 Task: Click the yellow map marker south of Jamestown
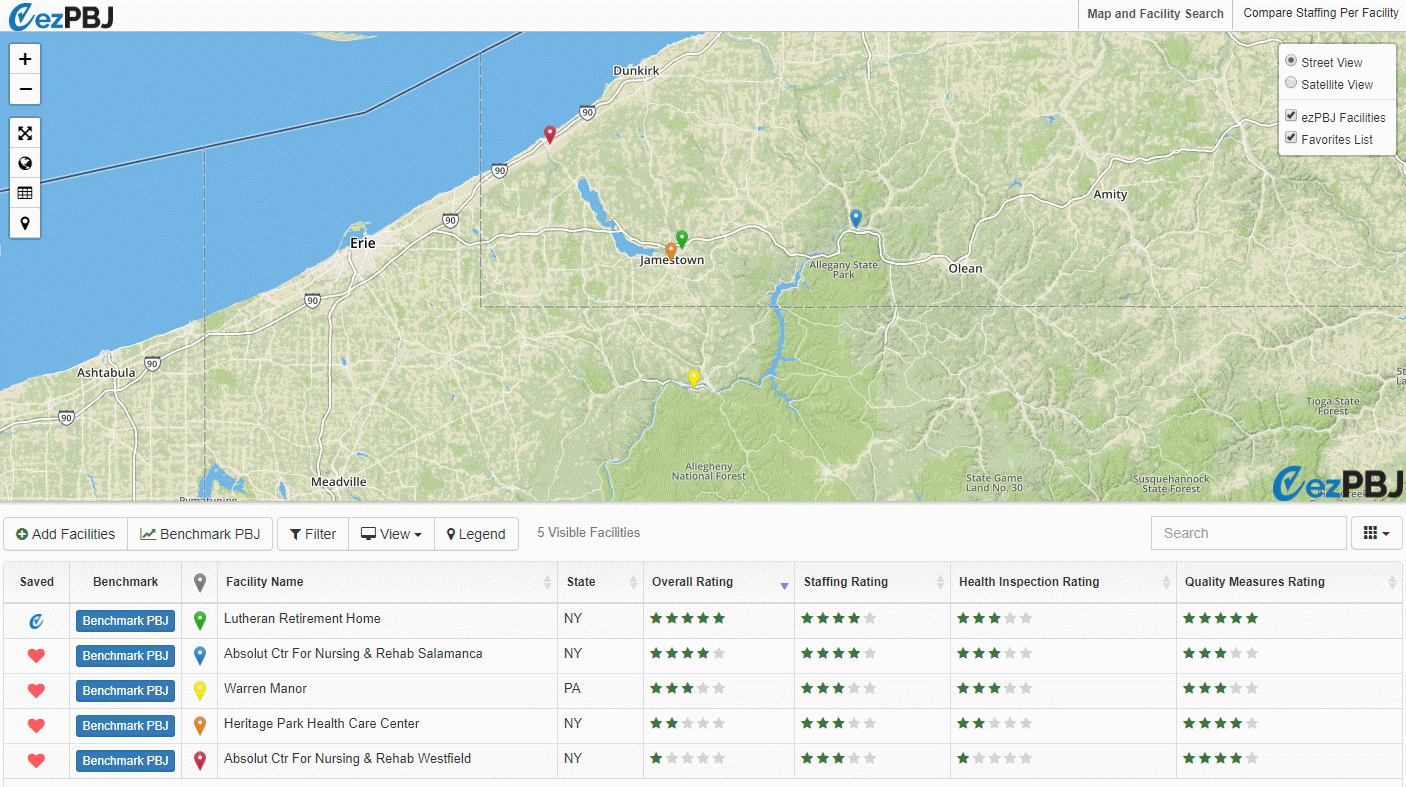693,378
